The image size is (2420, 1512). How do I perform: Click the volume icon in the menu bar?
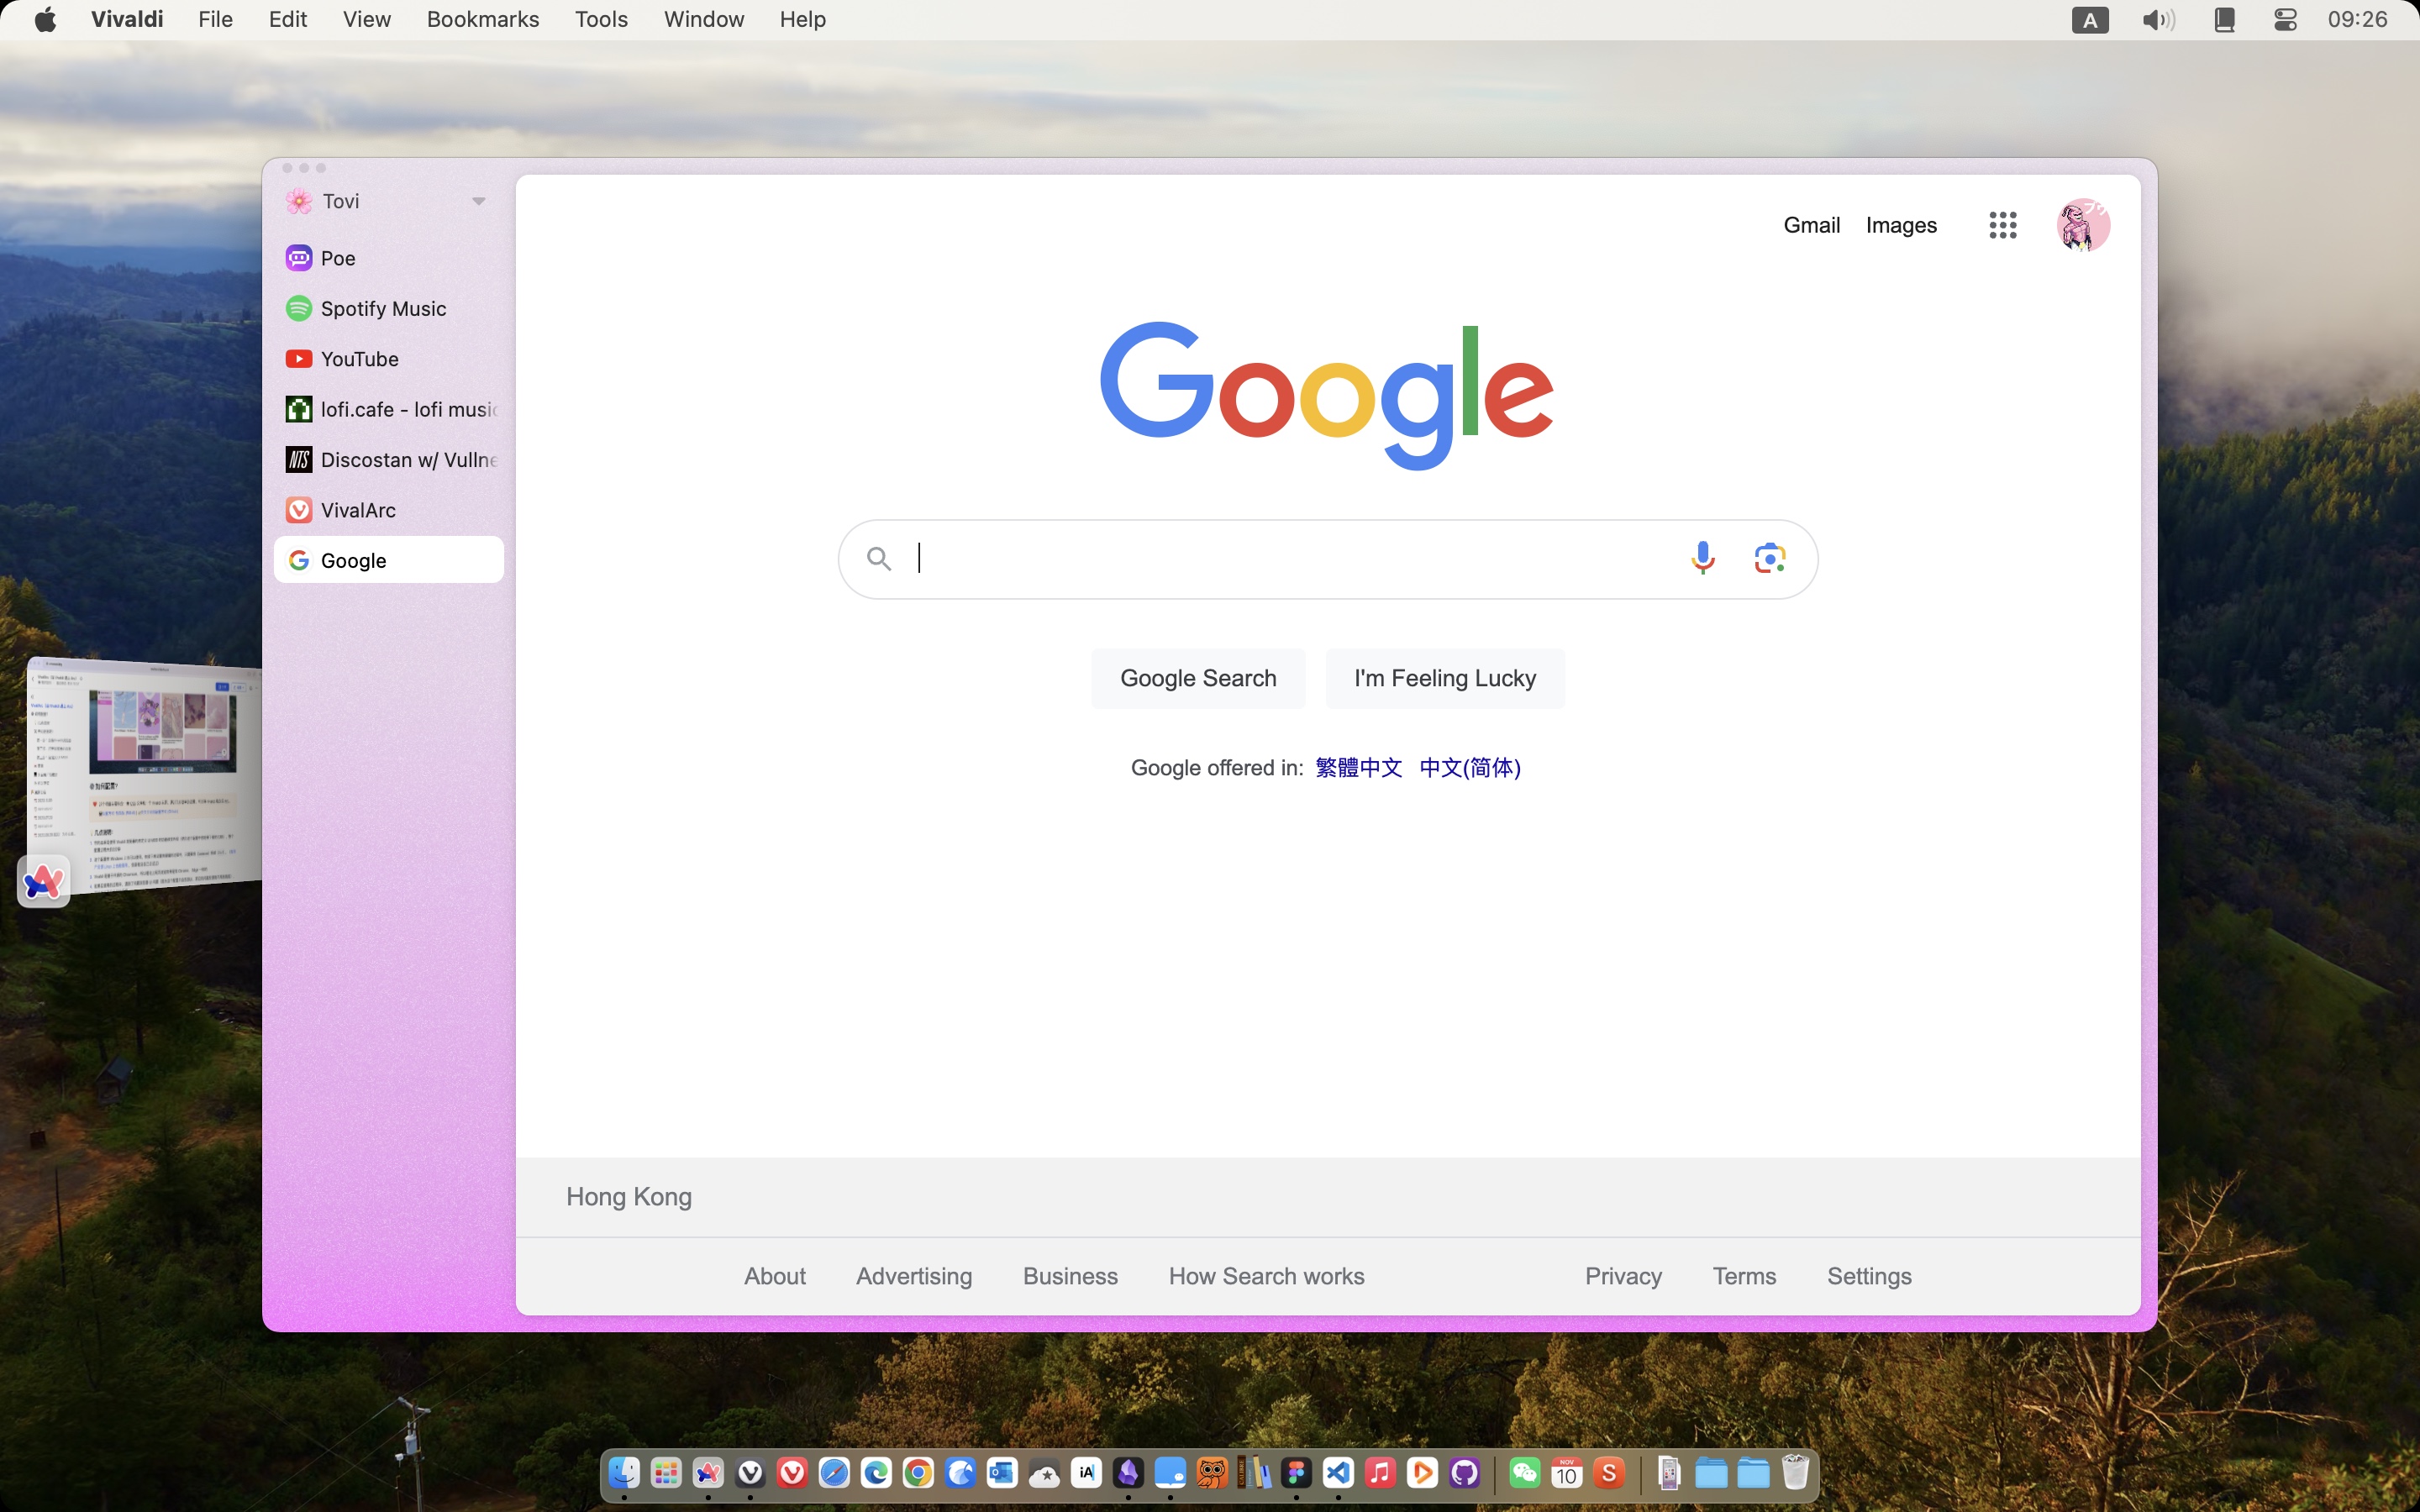click(x=2157, y=19)
